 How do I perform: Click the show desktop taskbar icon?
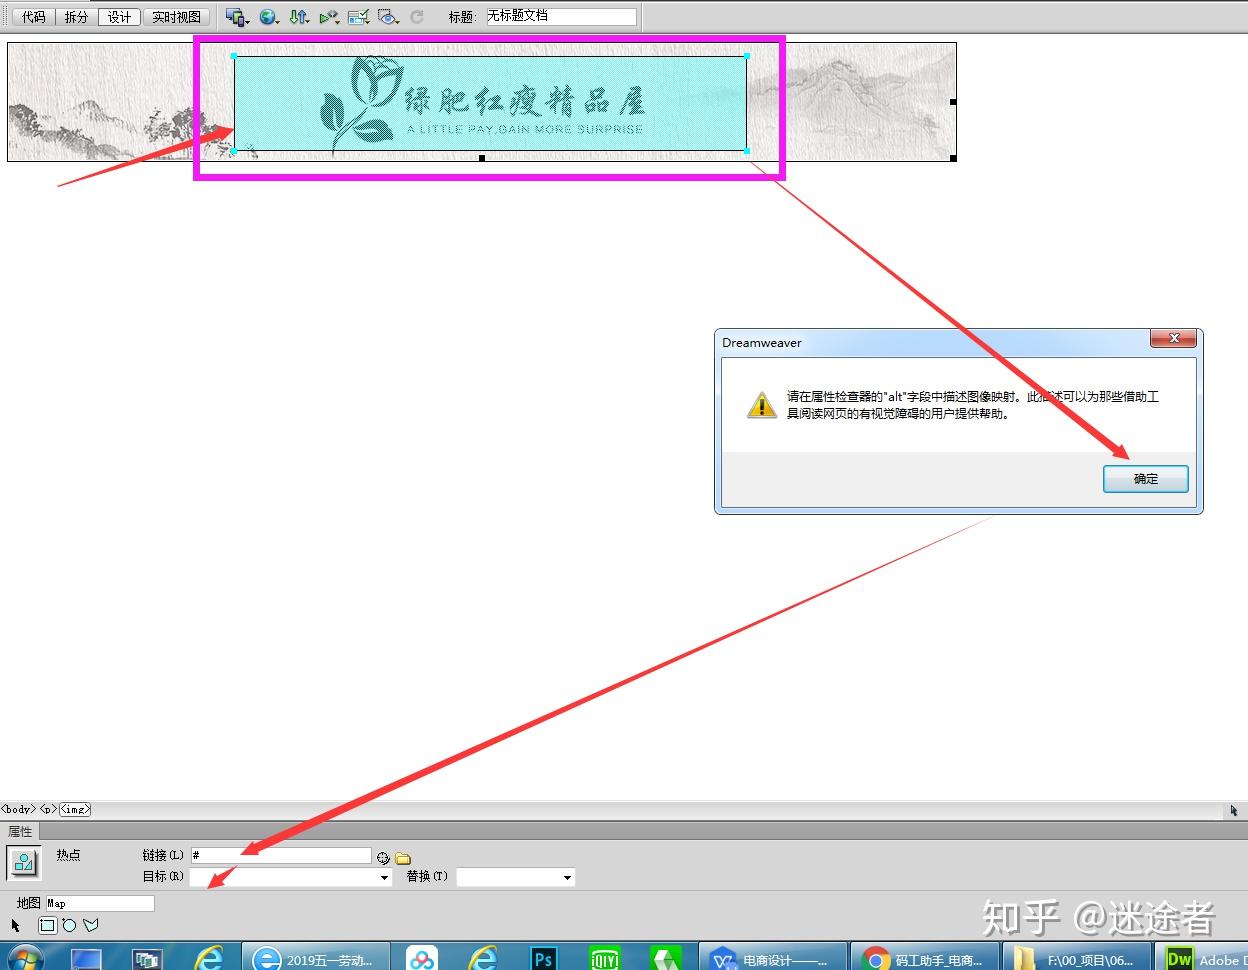coord(87,958)
